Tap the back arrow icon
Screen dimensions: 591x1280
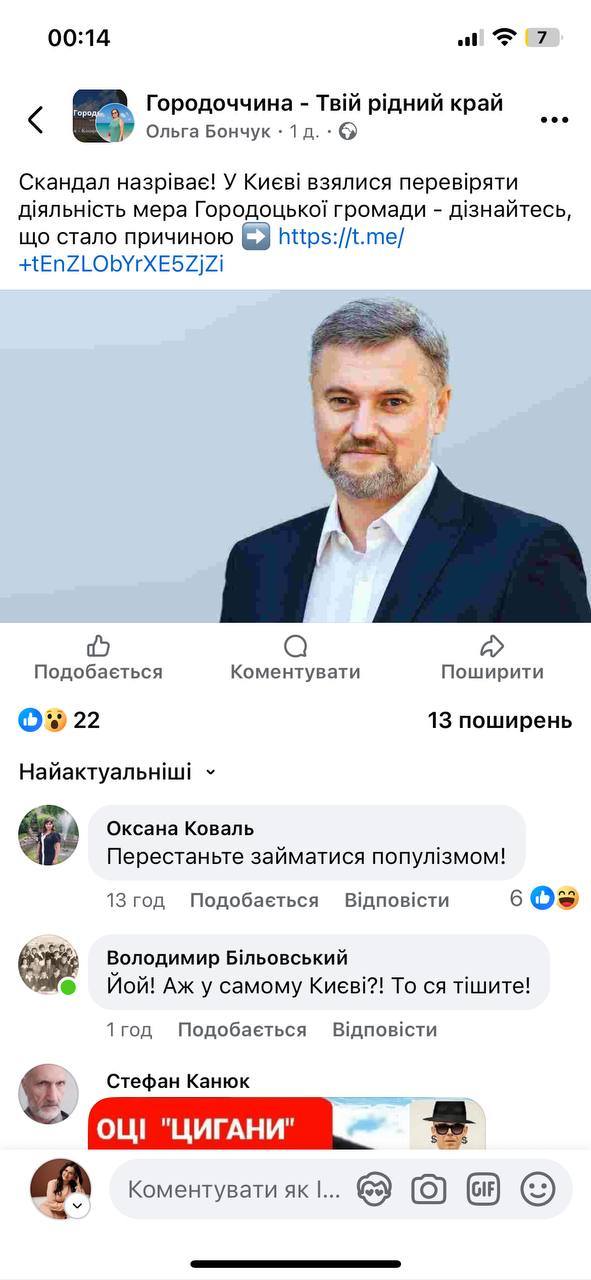(x=36, y=120)
